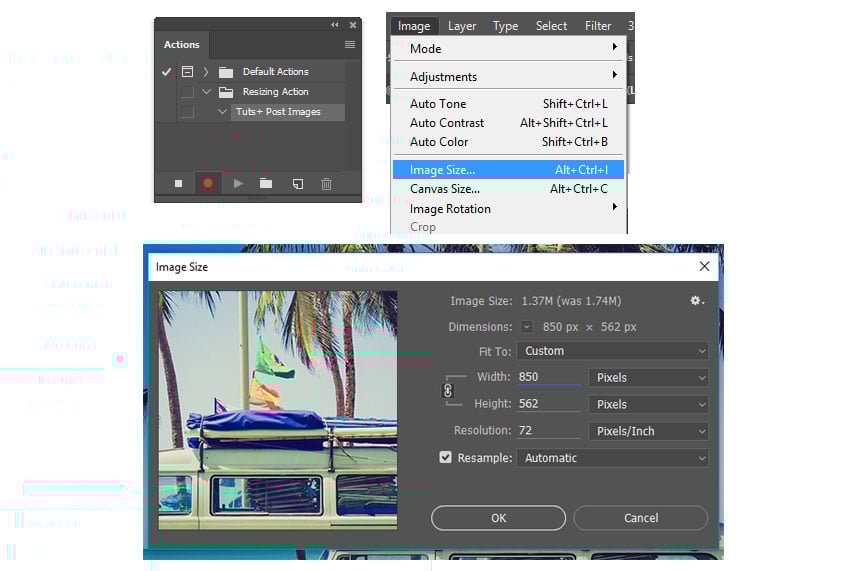This screenshot has height=571, width=850.
Task: Delete action using trash icon
Action: pos(326,184)
